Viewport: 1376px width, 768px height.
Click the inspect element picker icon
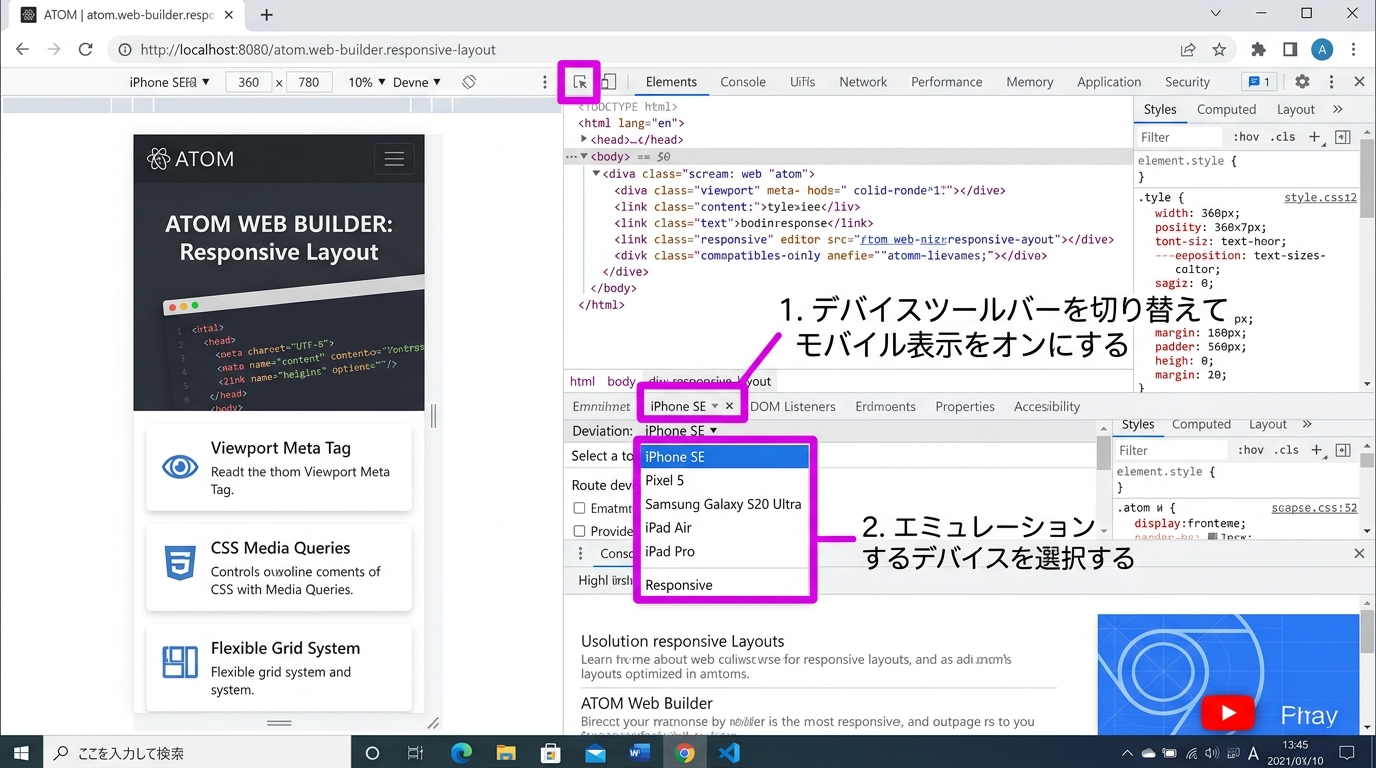click(580, 82)
